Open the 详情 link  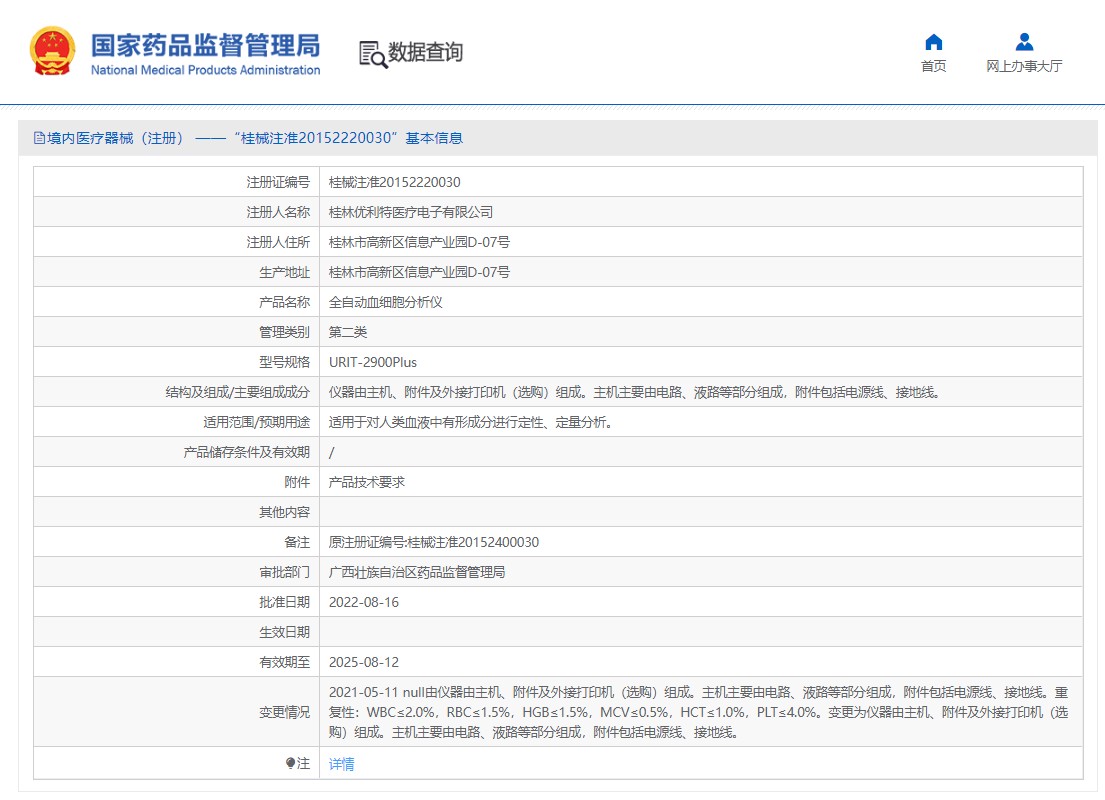[342, 764]
